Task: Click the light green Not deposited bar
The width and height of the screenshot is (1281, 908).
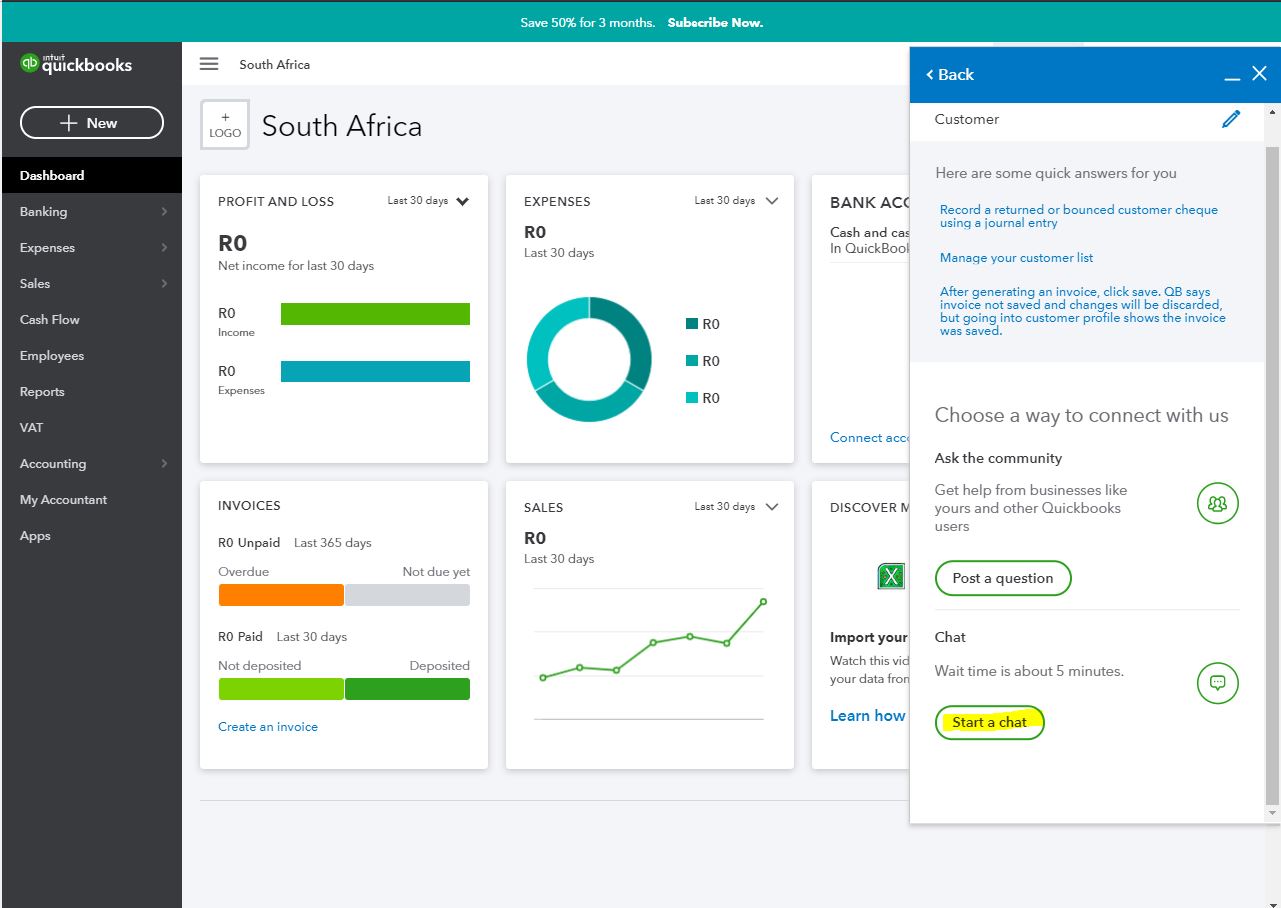Action: coord(281,689)
